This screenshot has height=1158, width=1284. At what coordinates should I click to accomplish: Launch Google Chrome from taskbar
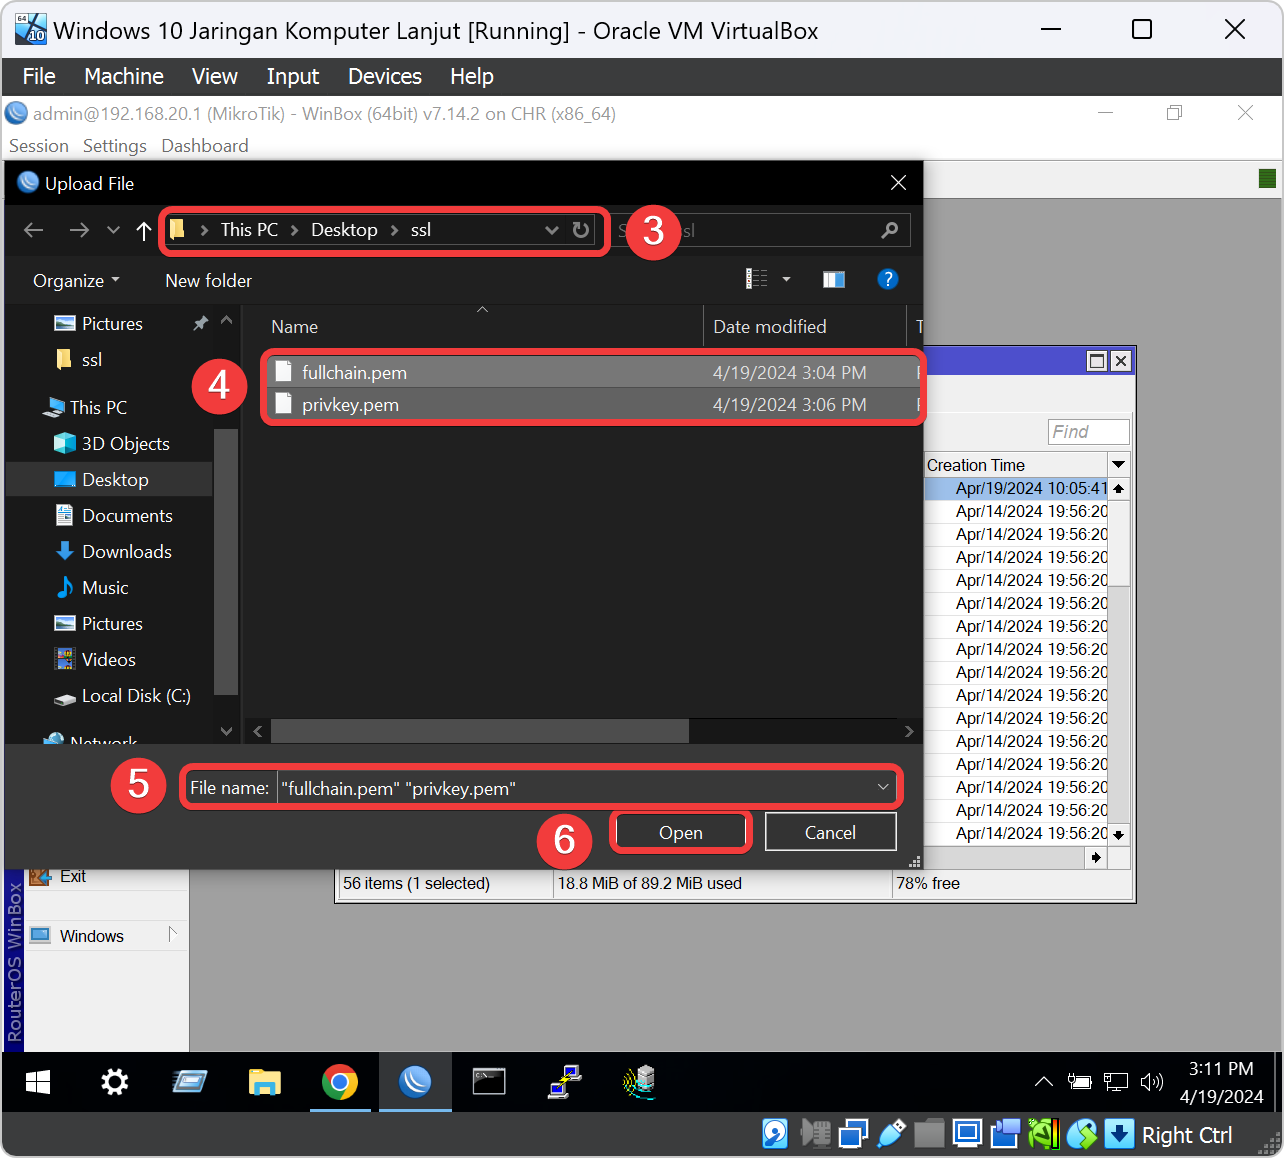click(x=340, y=1082)
